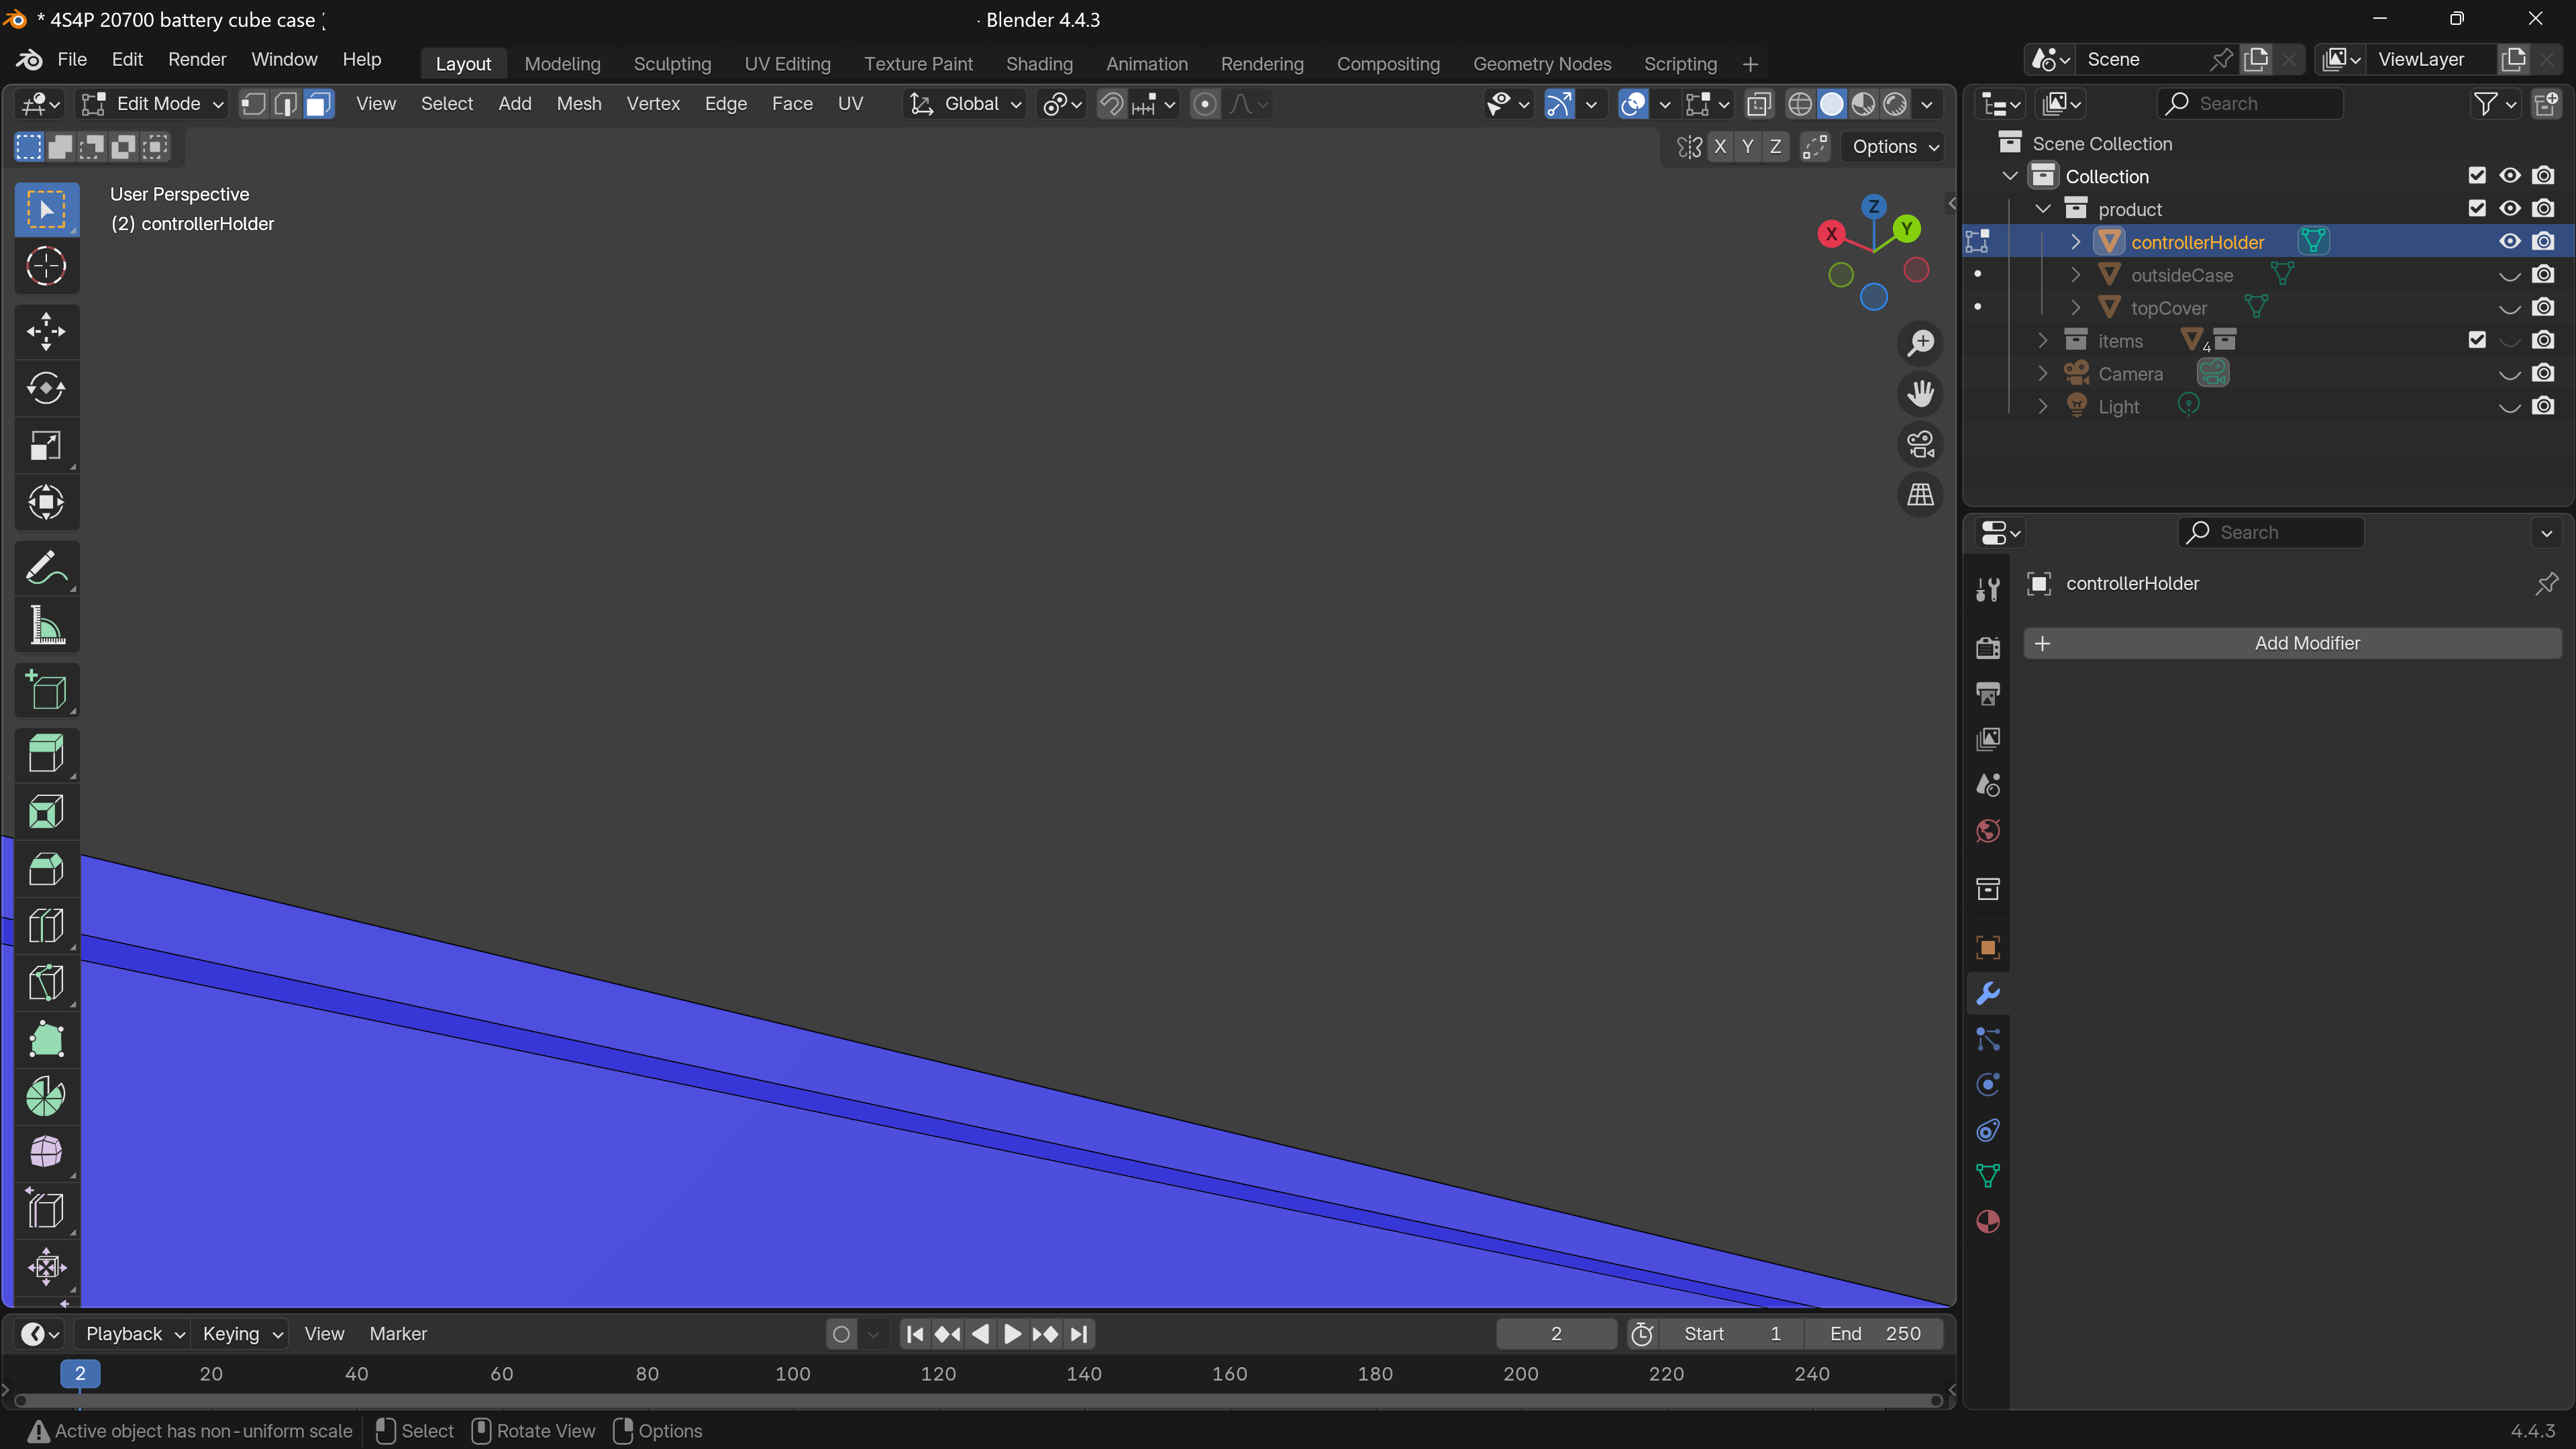Click the frame 2 playhead marker
The height and width of the screenshot is (1449, 2576).
tap(80, 1373)
